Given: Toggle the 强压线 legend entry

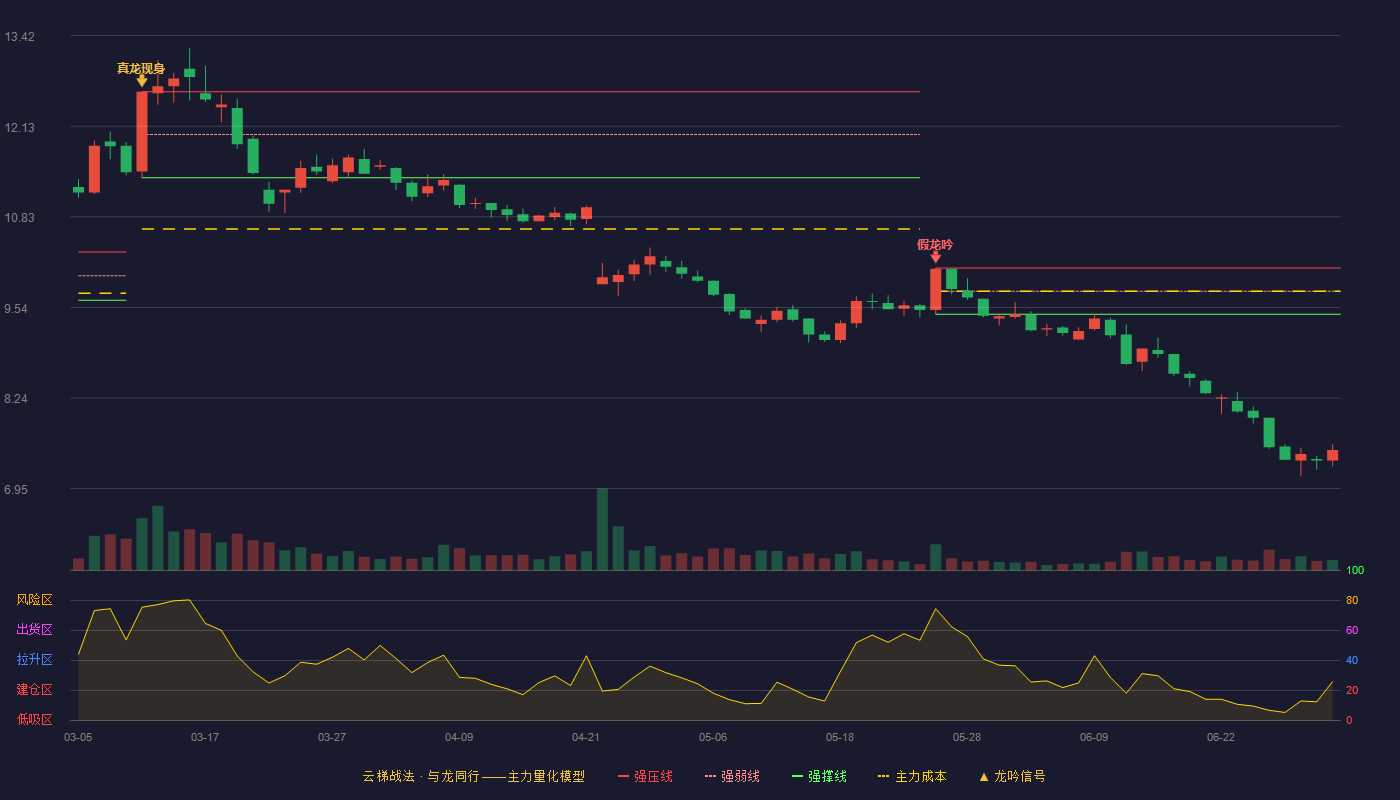Looking at the screenshot, I should [645, 776].
